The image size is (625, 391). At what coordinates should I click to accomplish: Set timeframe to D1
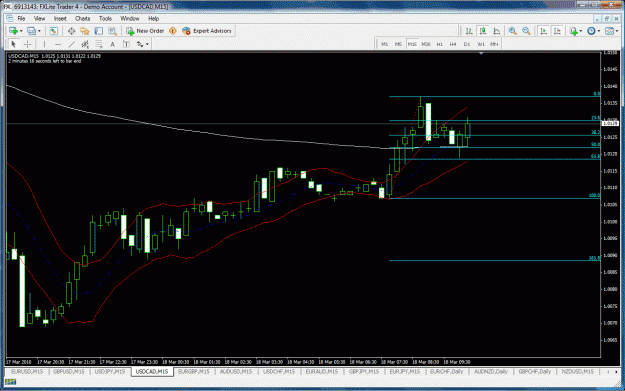[467, 44]
